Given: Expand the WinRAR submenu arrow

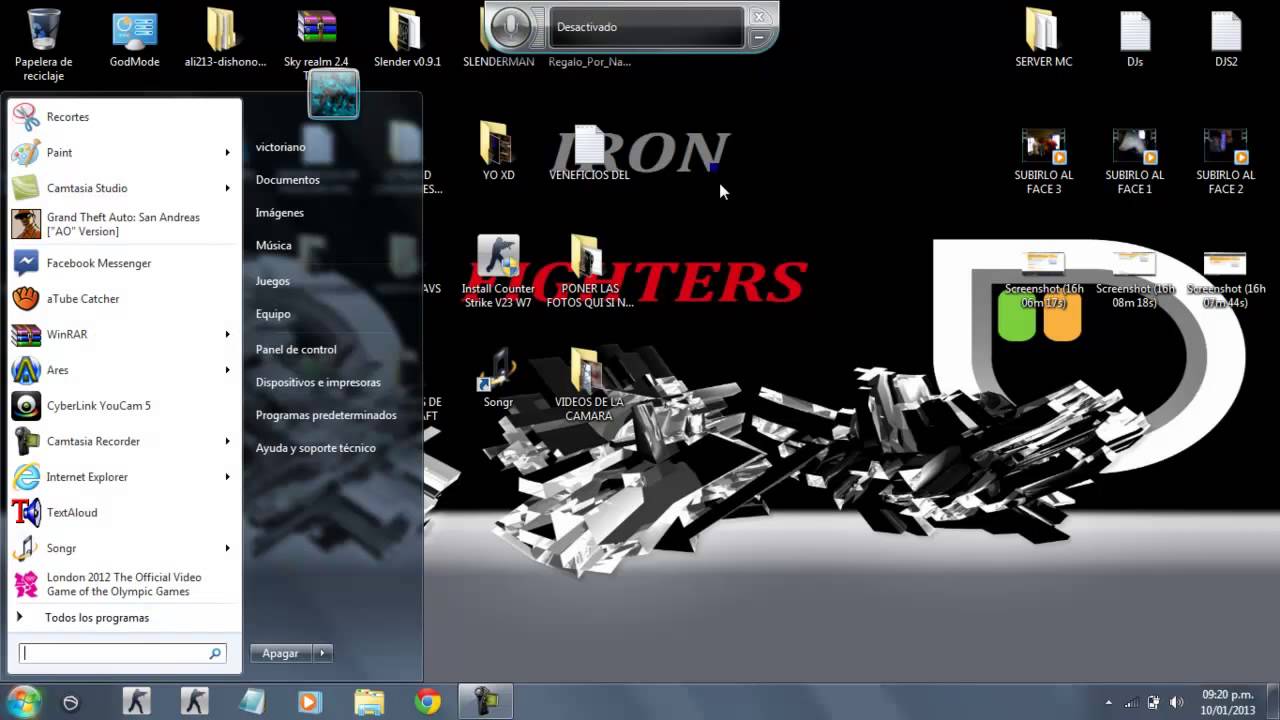Looking at the screenshot, I should (x=227, y=334).
